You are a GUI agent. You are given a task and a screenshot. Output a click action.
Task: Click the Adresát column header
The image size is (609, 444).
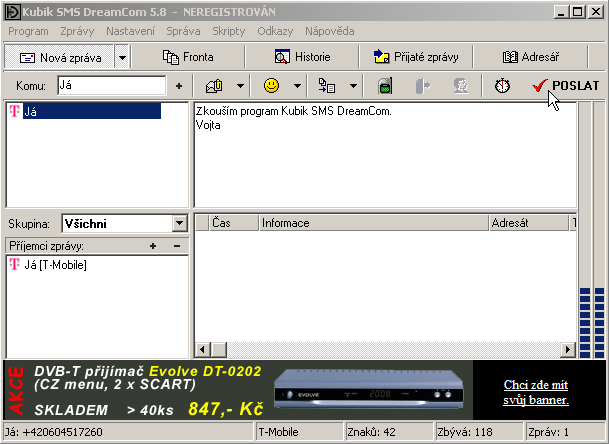tap(528, 223)
